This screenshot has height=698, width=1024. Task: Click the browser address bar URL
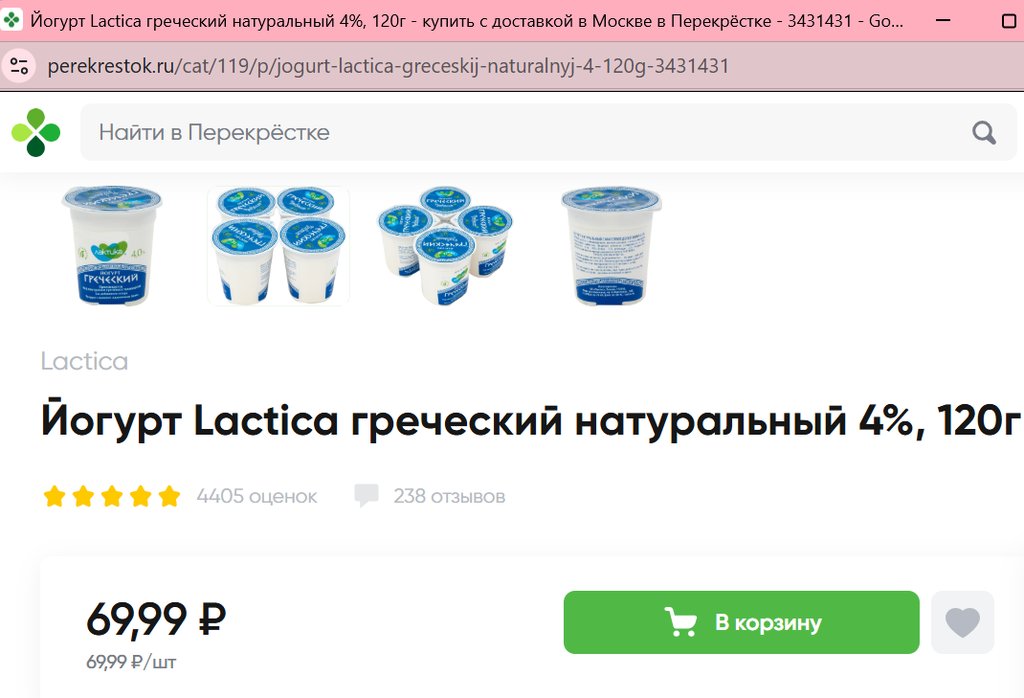click(x=388, y=66)
